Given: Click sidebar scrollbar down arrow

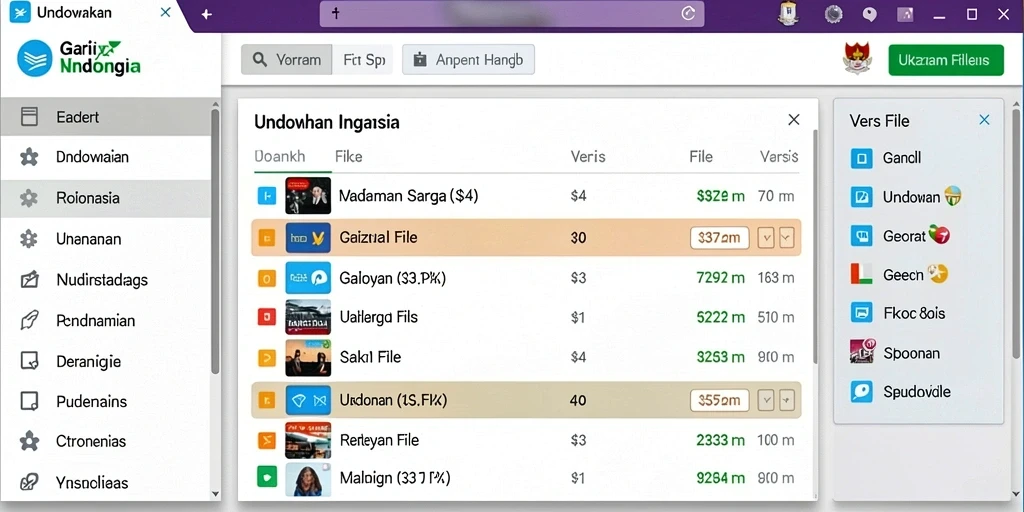Looking at the screenshot, I should tap(215, 494).
